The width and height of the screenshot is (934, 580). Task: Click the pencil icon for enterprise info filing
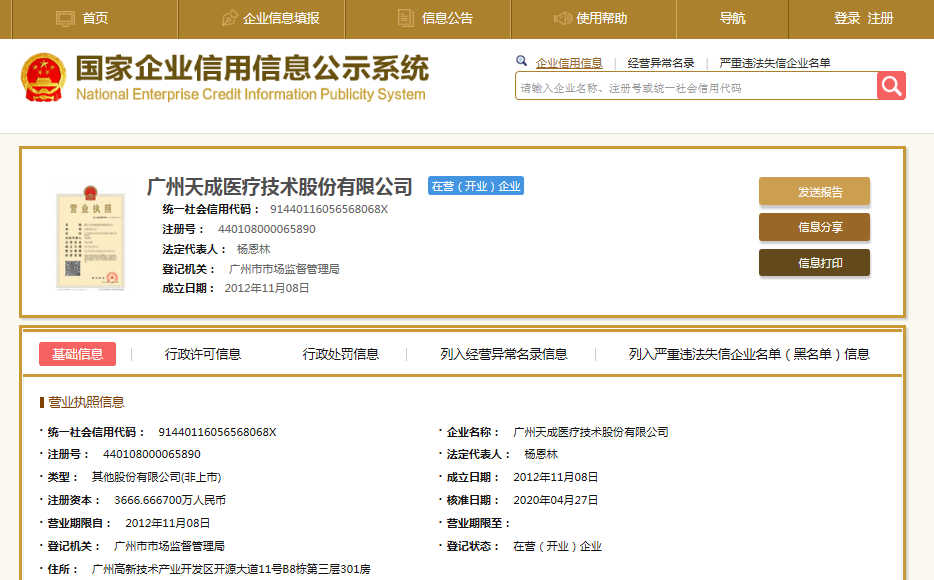[229, 18]
